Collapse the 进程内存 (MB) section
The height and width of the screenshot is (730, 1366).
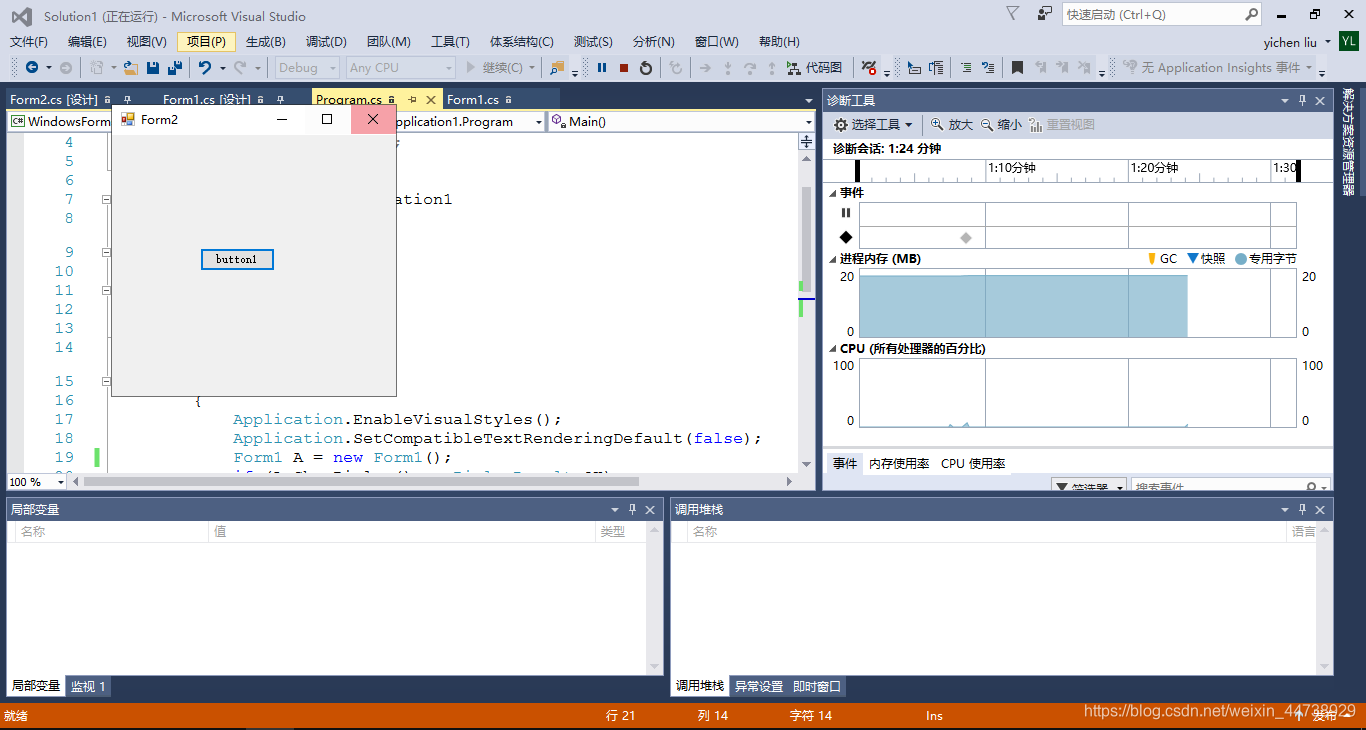point(832,258)
